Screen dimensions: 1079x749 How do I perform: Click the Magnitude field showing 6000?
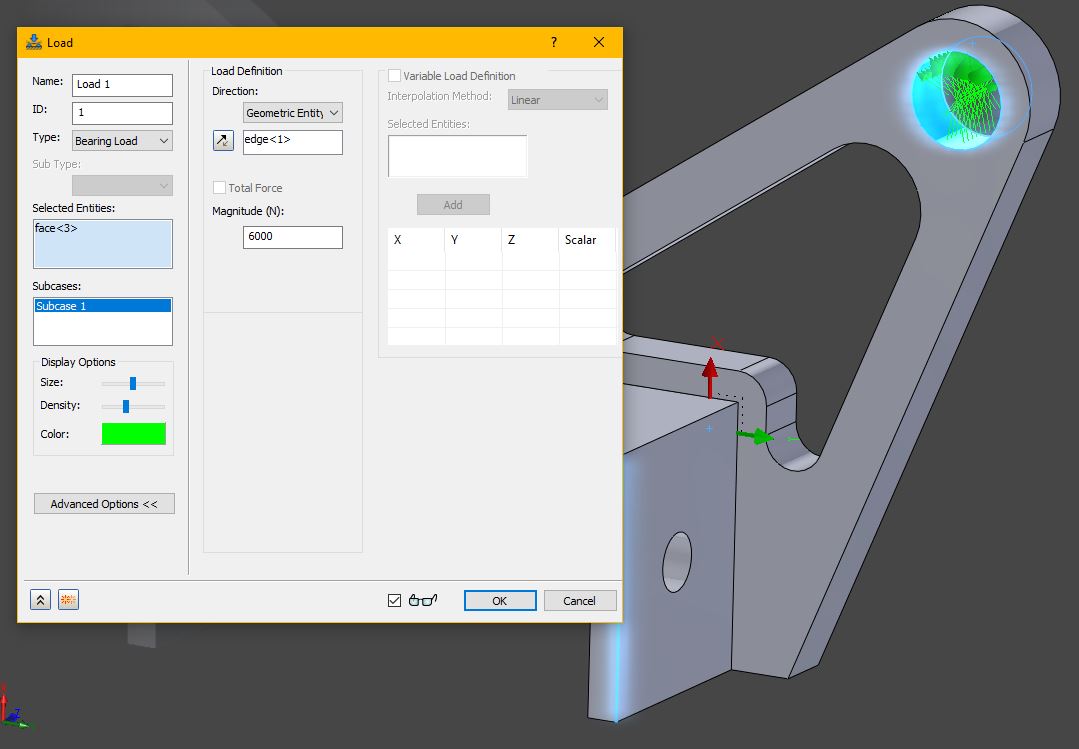(x=292, y=236)
